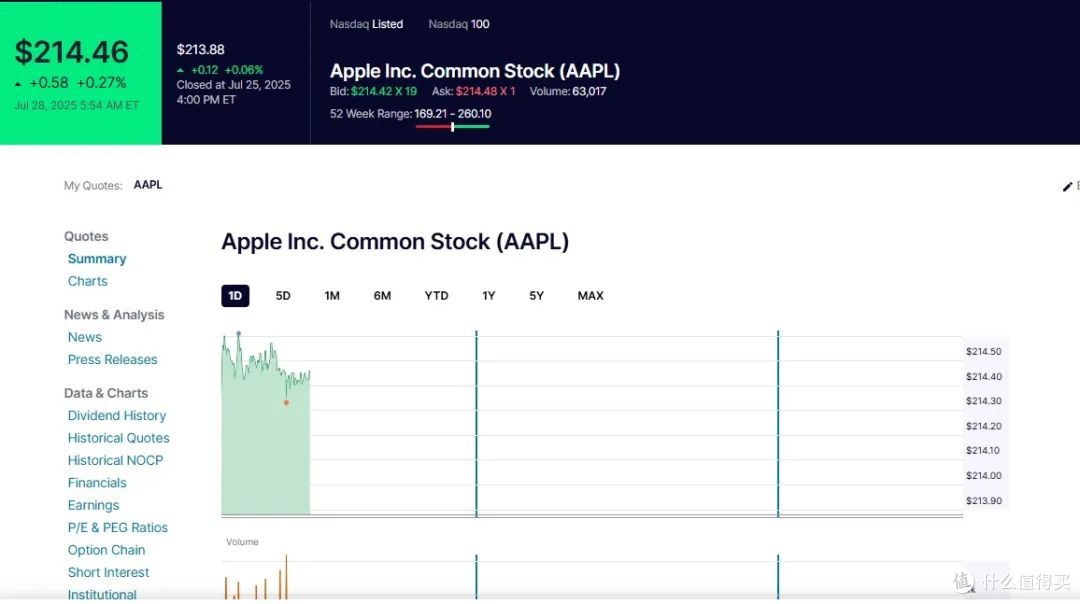Open the Charts link in sidebar
This screenshot has height=604, width=1080.
pyautogui.click(x=87, y=281)
